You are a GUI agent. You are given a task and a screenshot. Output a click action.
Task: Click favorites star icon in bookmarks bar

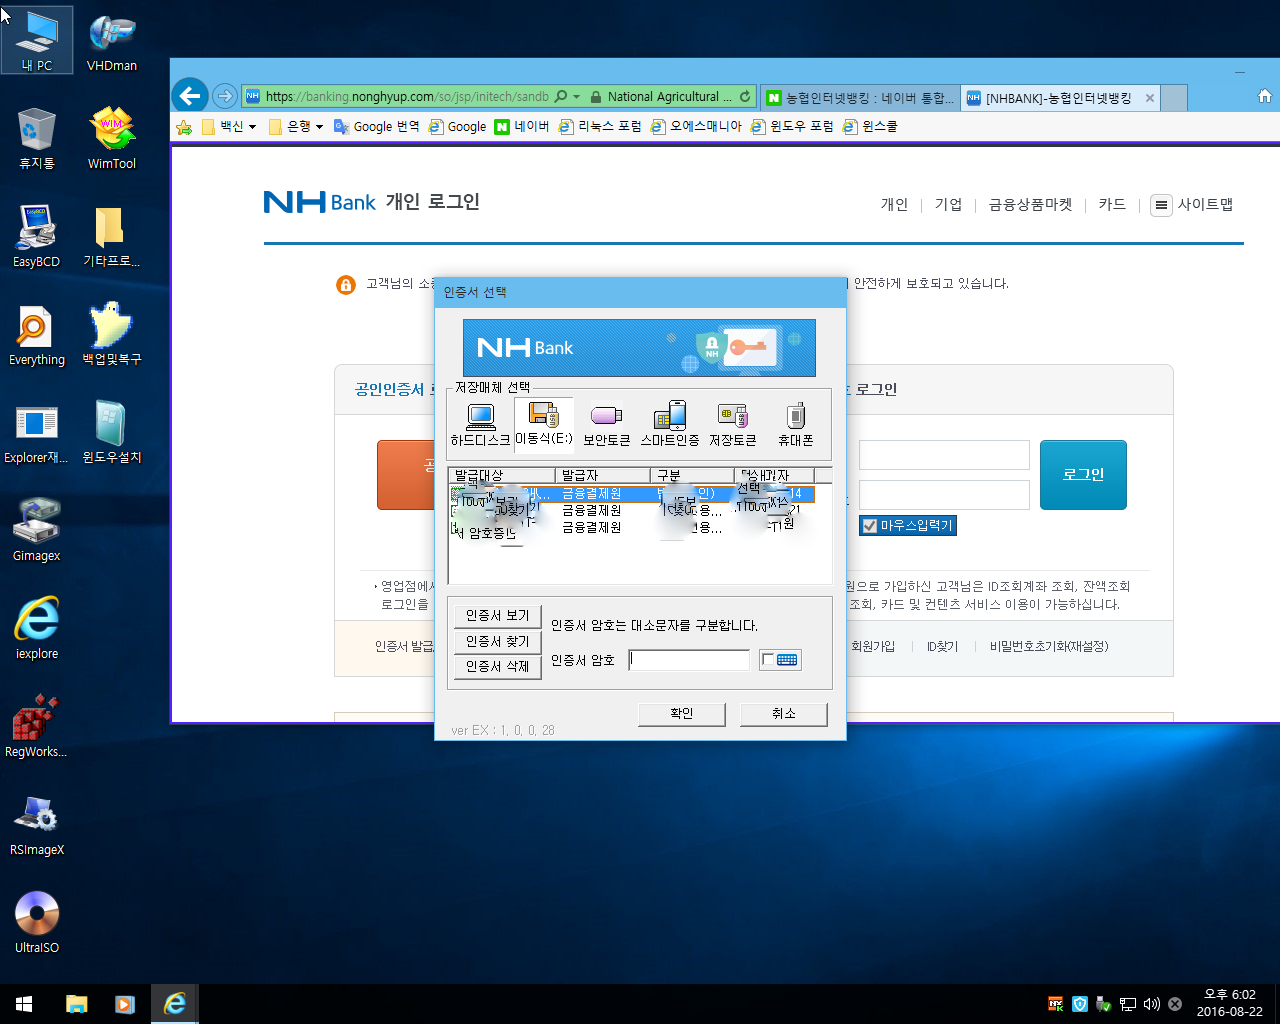tap(184, 127)
